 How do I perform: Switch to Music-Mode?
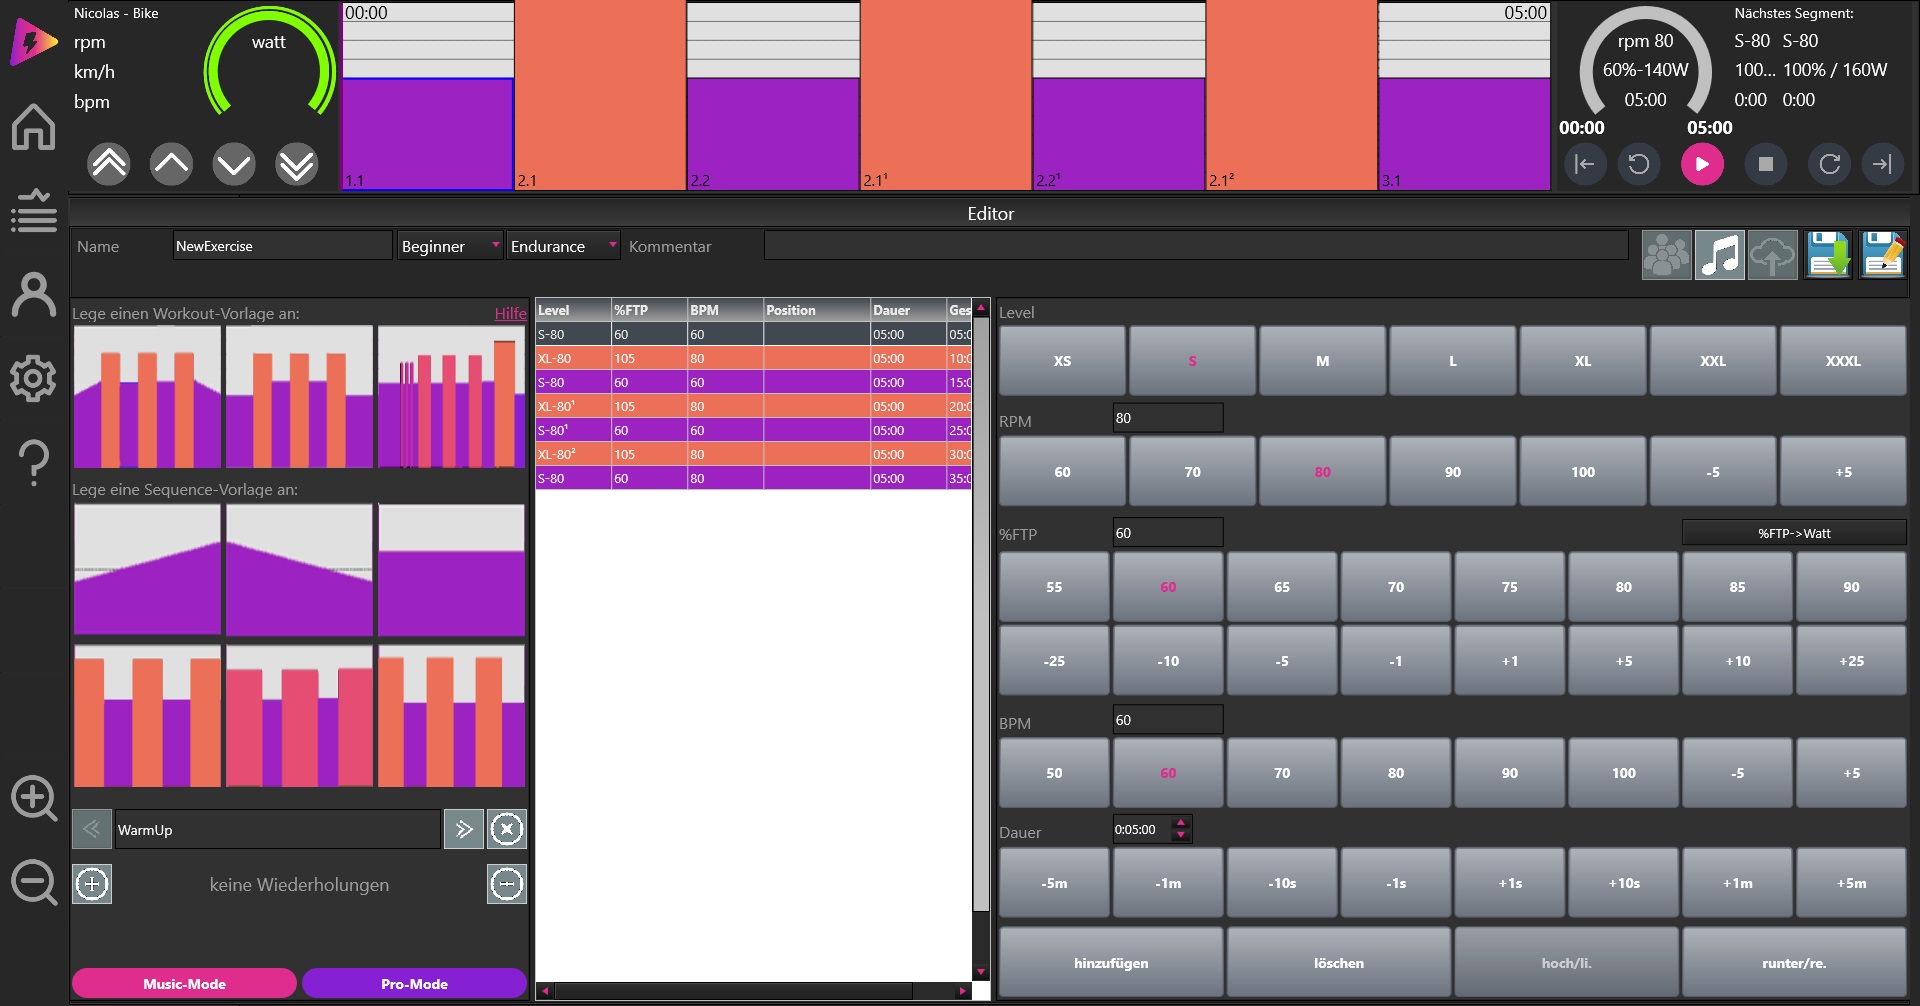pos(184,984)
